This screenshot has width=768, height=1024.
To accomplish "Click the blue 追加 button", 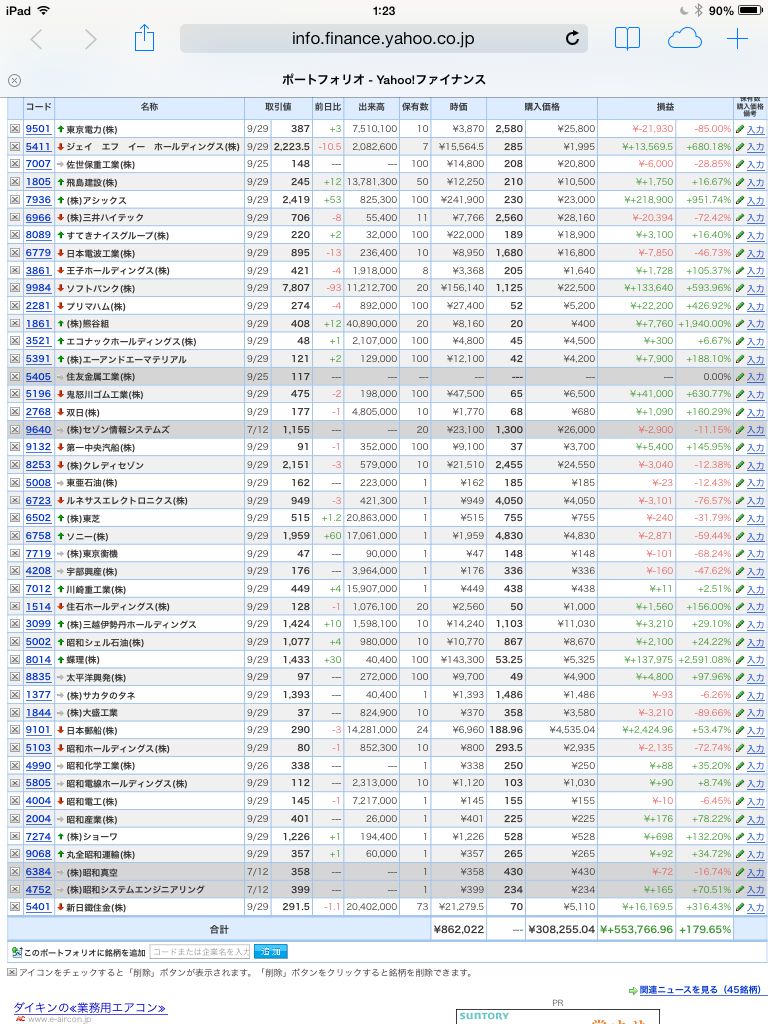I will pyautogui.click(x=270, y=952).
